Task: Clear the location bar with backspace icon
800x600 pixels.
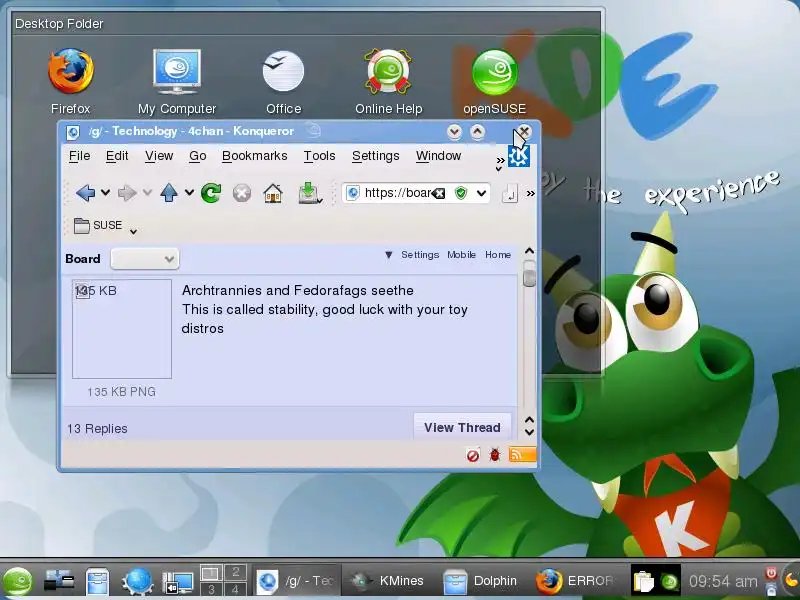Action: tap(439, 193)
